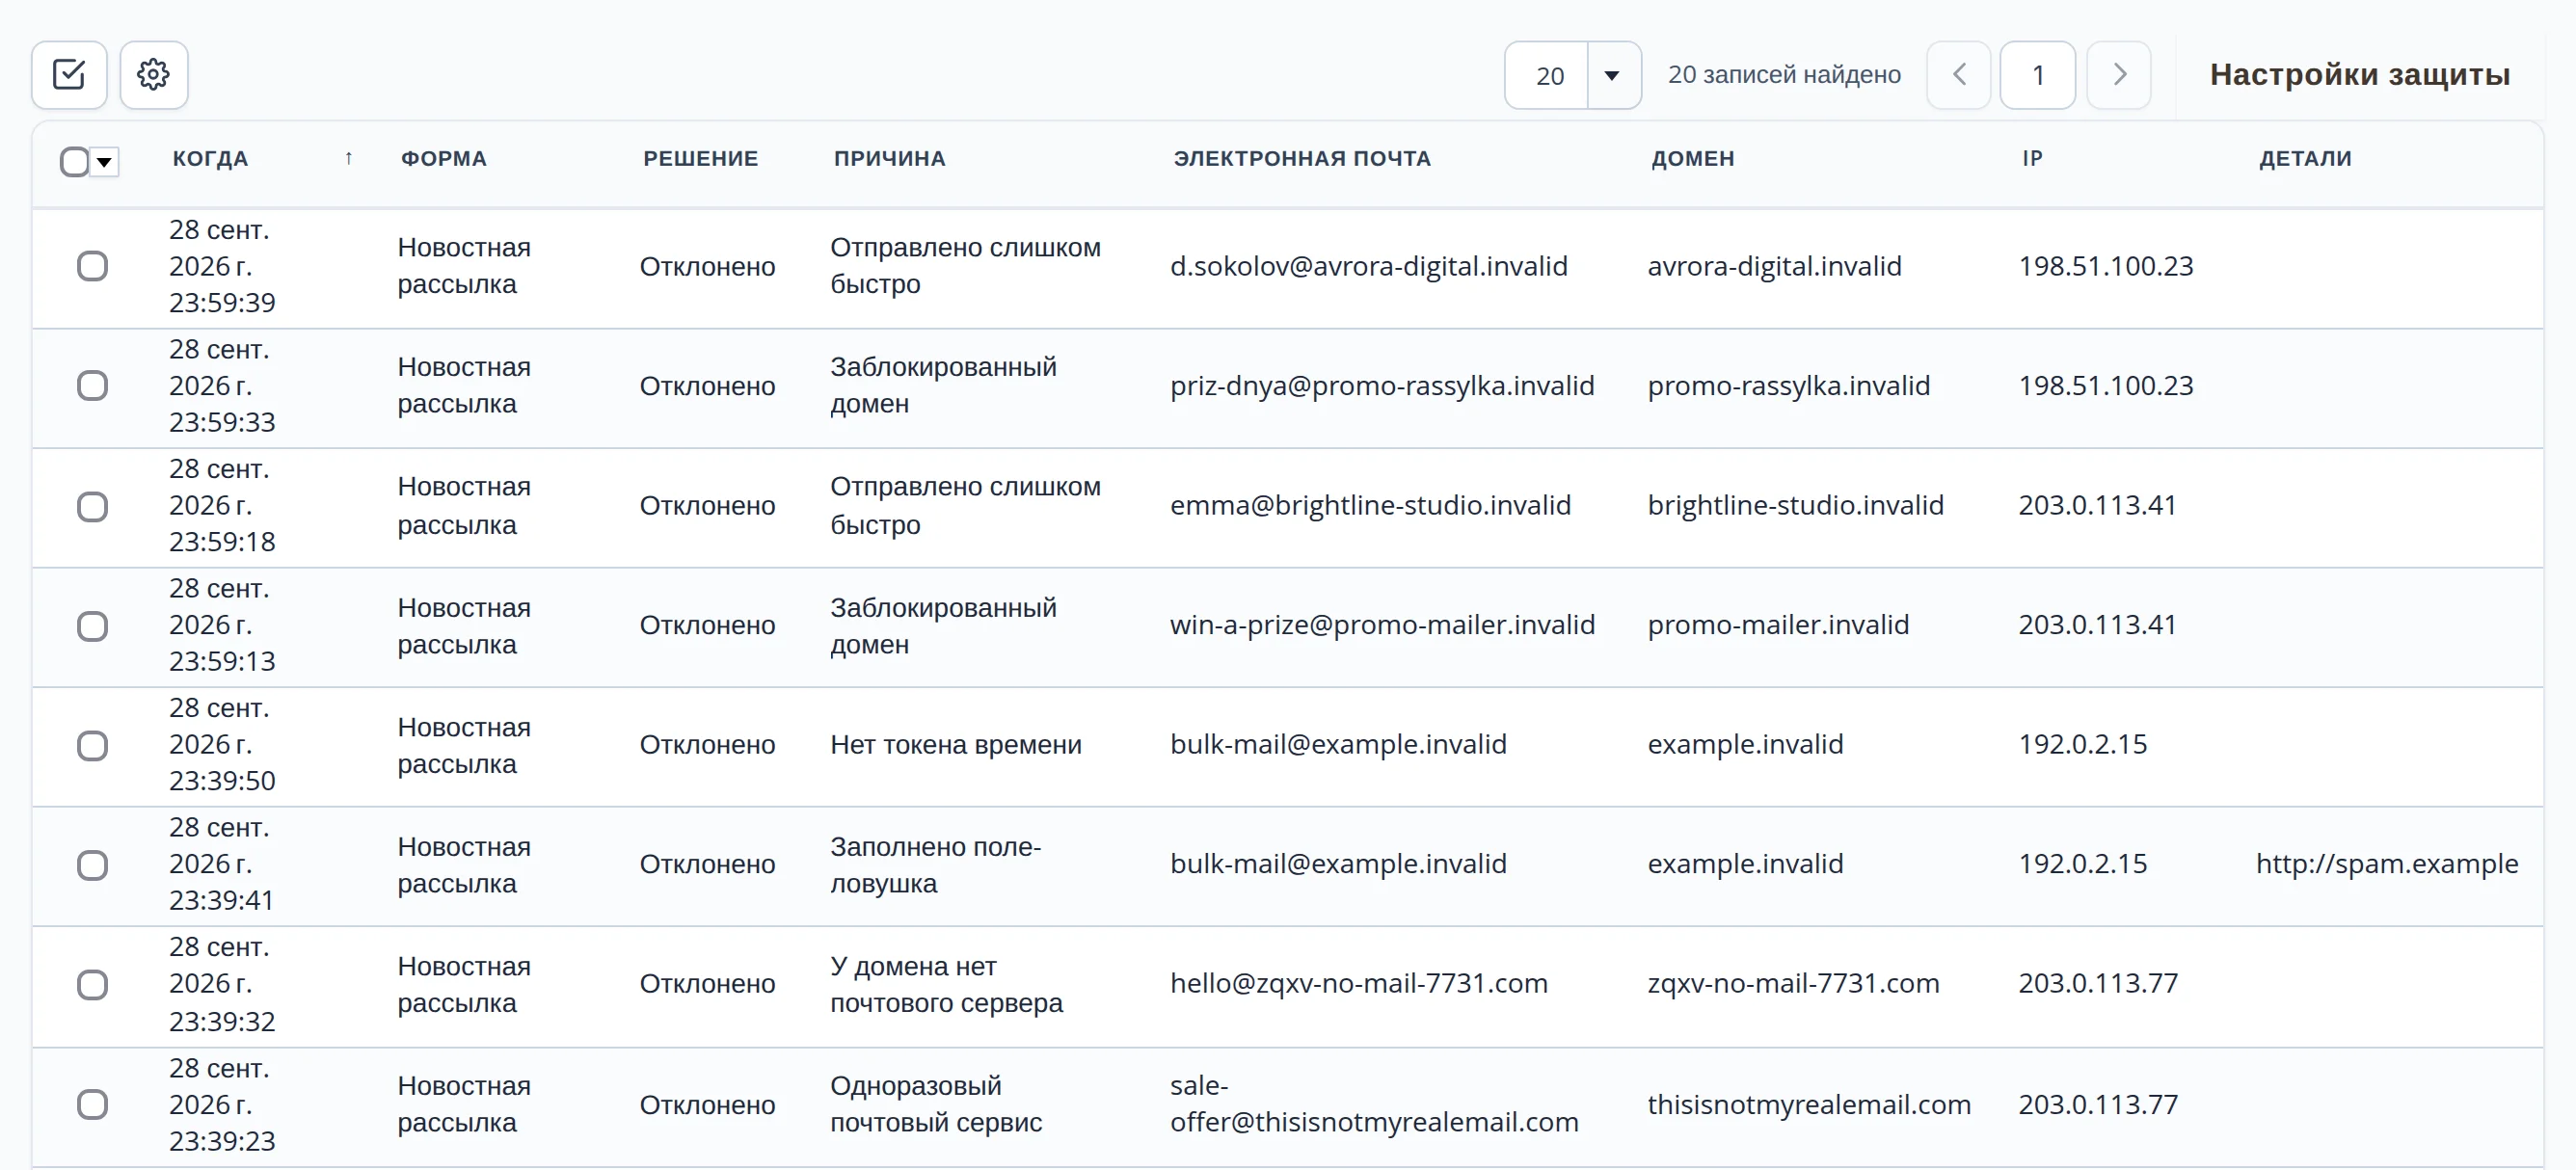Click email win-a-prize@promo-mailer.invalid
This screenshot has height=1170, width=2576.
click(1383, 625)
